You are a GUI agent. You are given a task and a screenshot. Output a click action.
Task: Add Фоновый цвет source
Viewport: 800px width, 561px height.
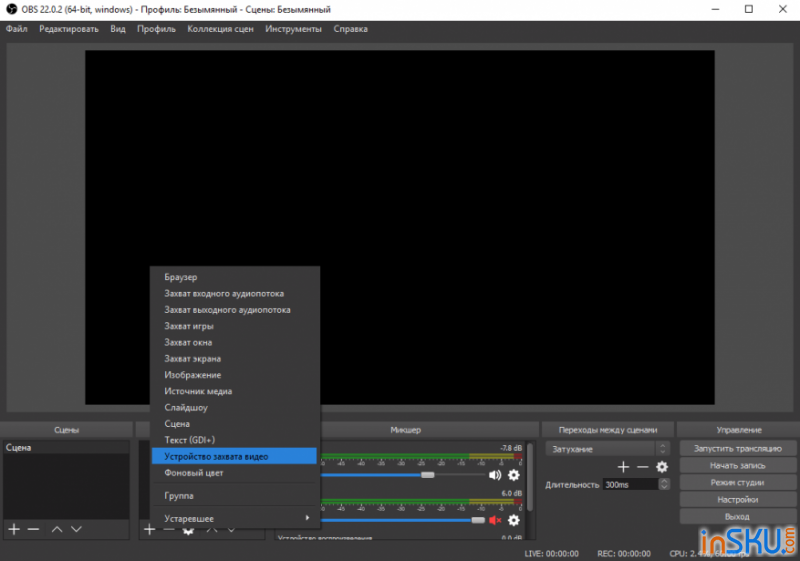[234, 473]
